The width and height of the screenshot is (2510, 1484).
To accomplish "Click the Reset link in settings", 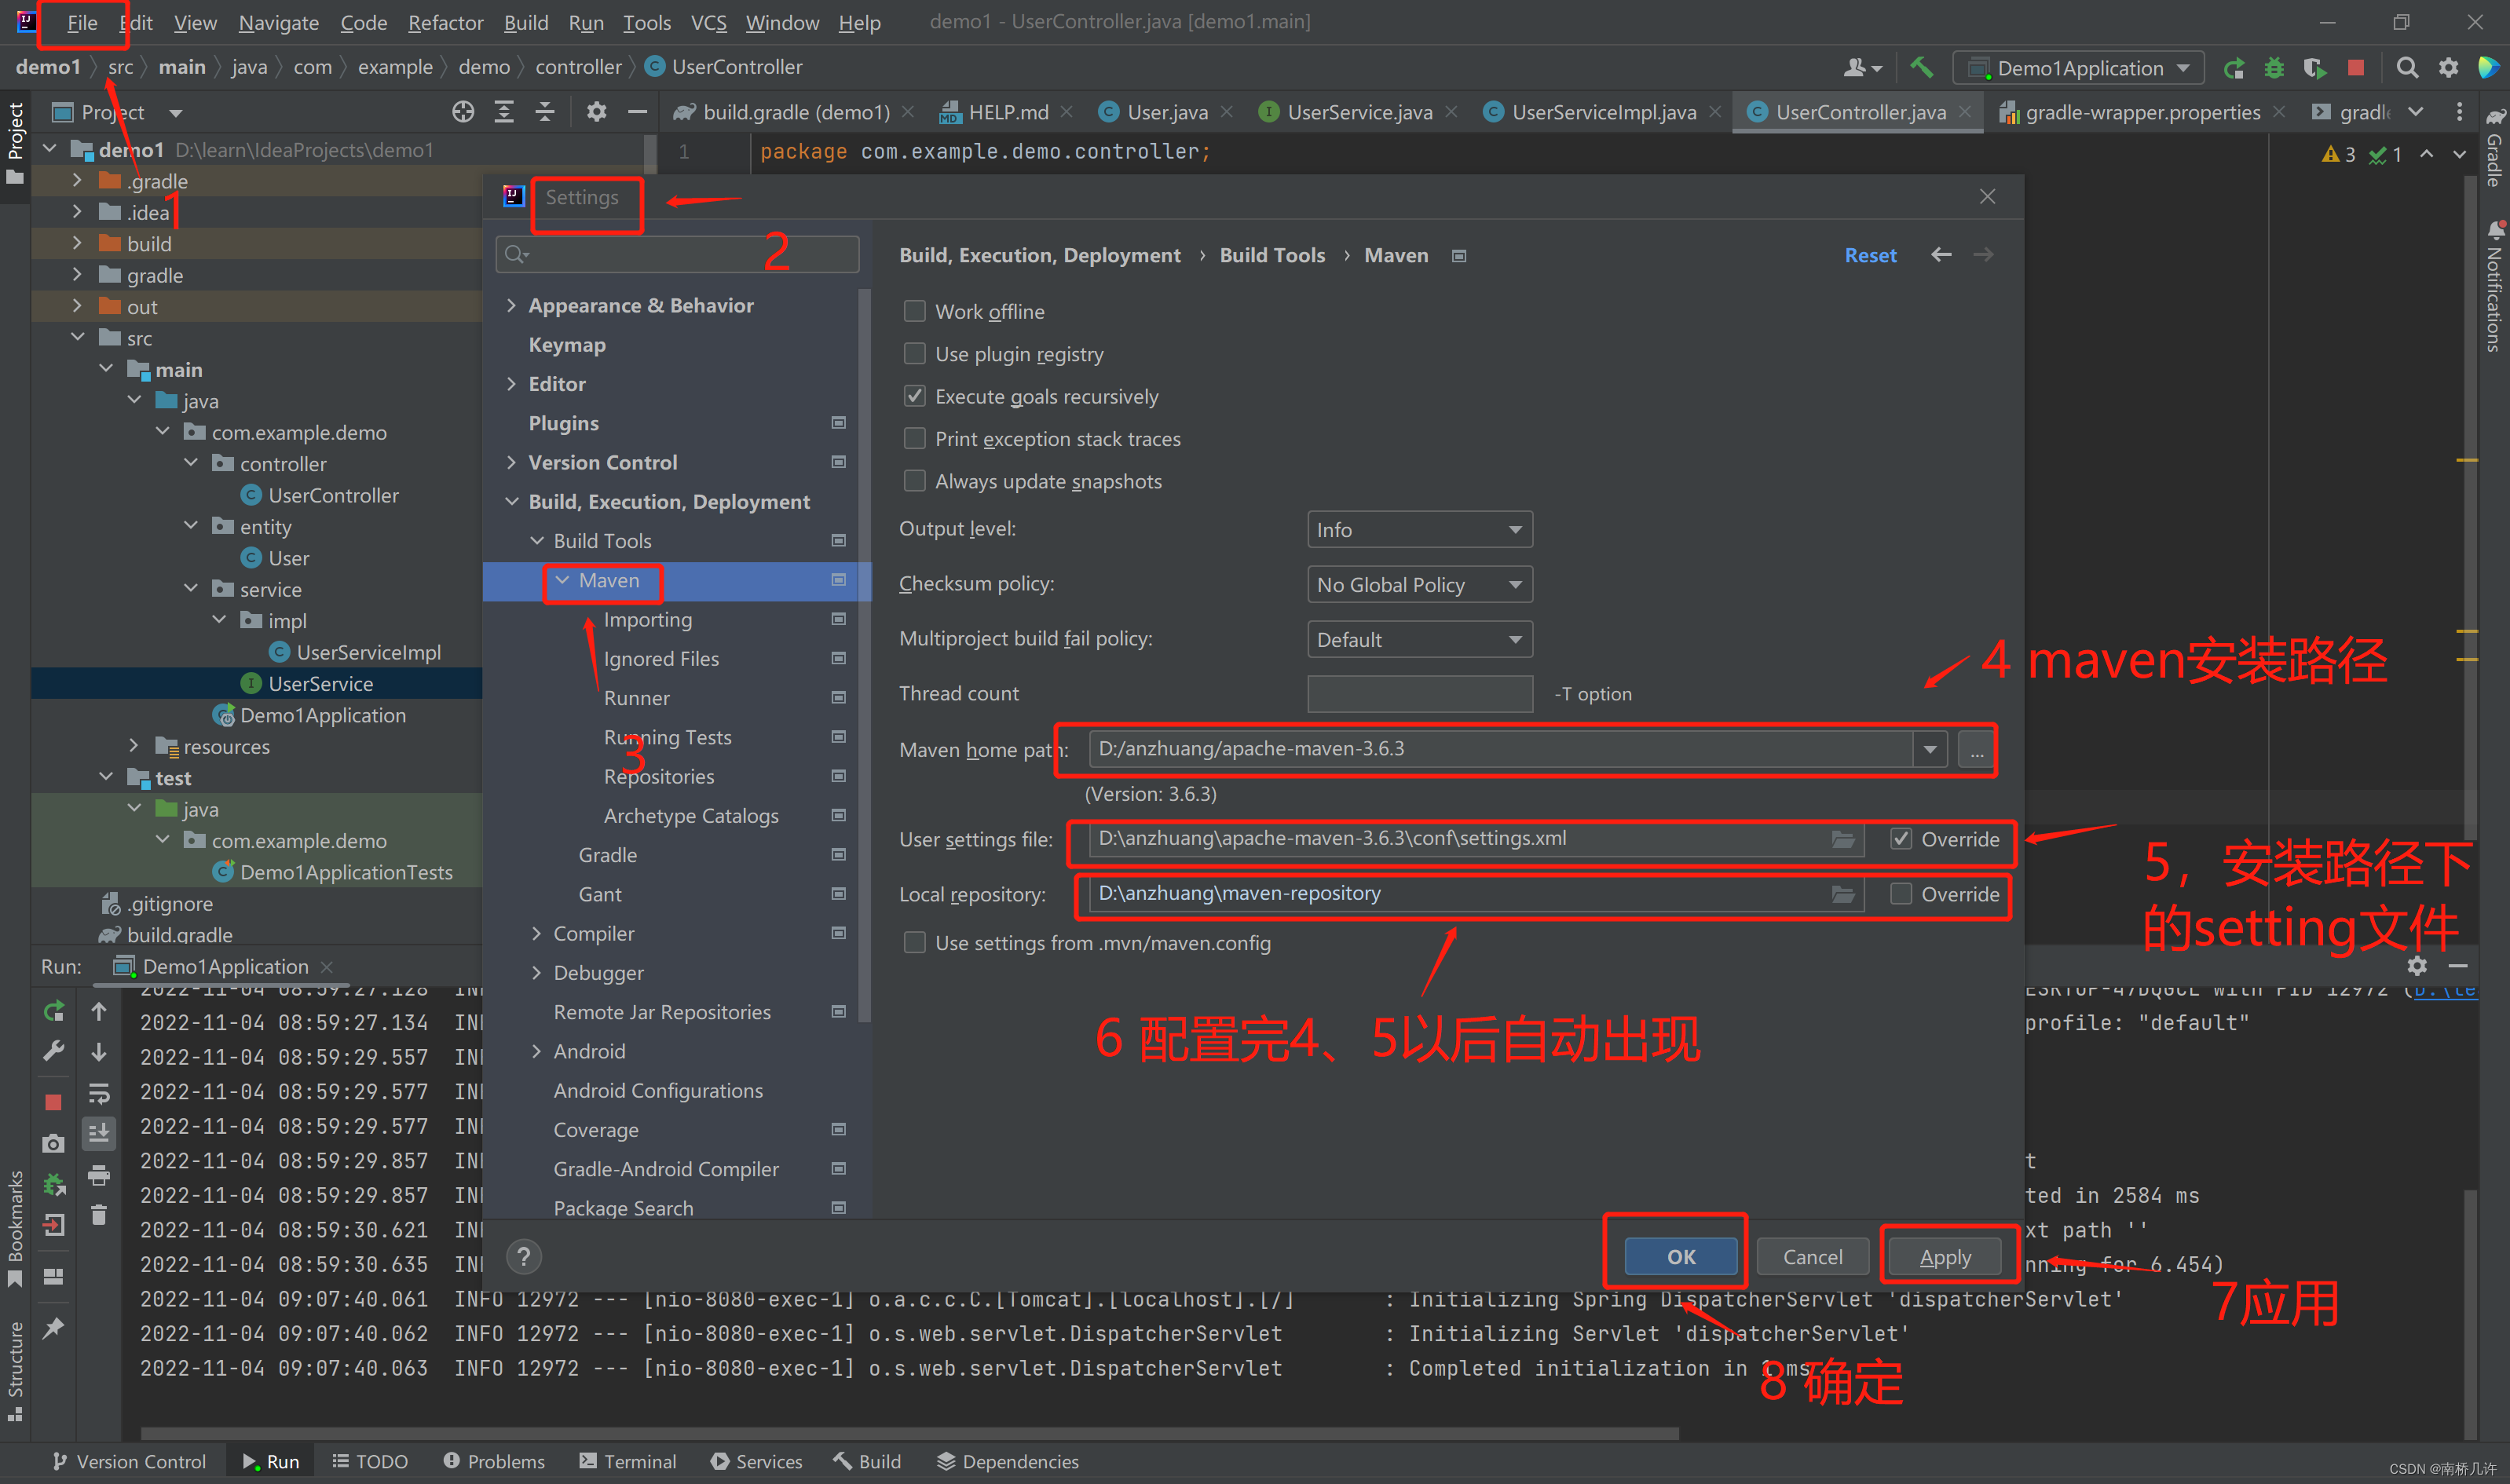I will [1869, 255].
